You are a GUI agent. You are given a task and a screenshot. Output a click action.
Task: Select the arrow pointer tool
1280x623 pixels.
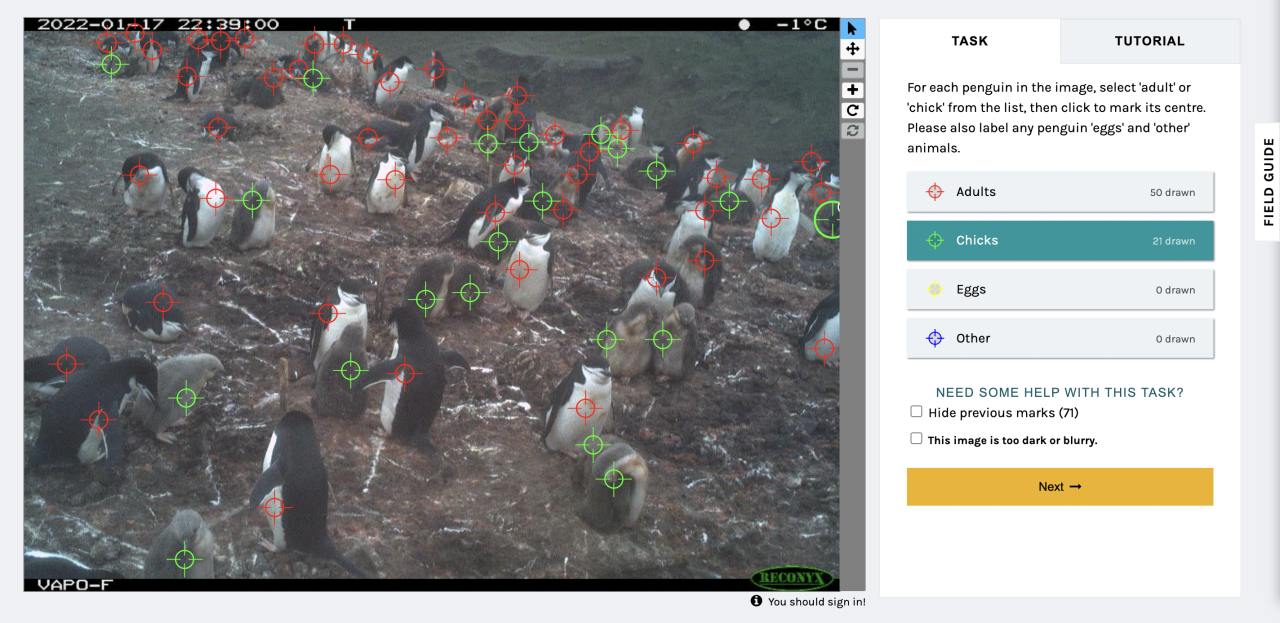point(852,28)
